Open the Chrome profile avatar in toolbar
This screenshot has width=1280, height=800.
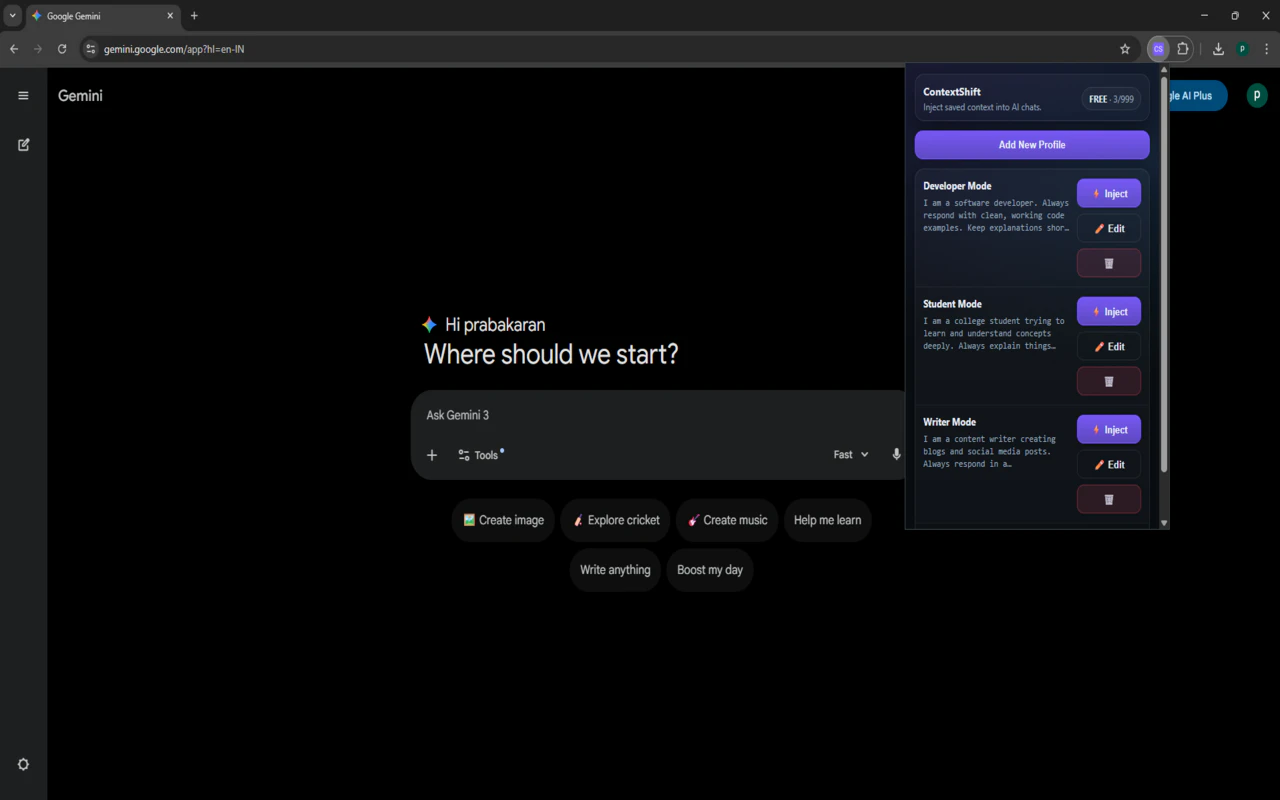tap(1242, 49)
